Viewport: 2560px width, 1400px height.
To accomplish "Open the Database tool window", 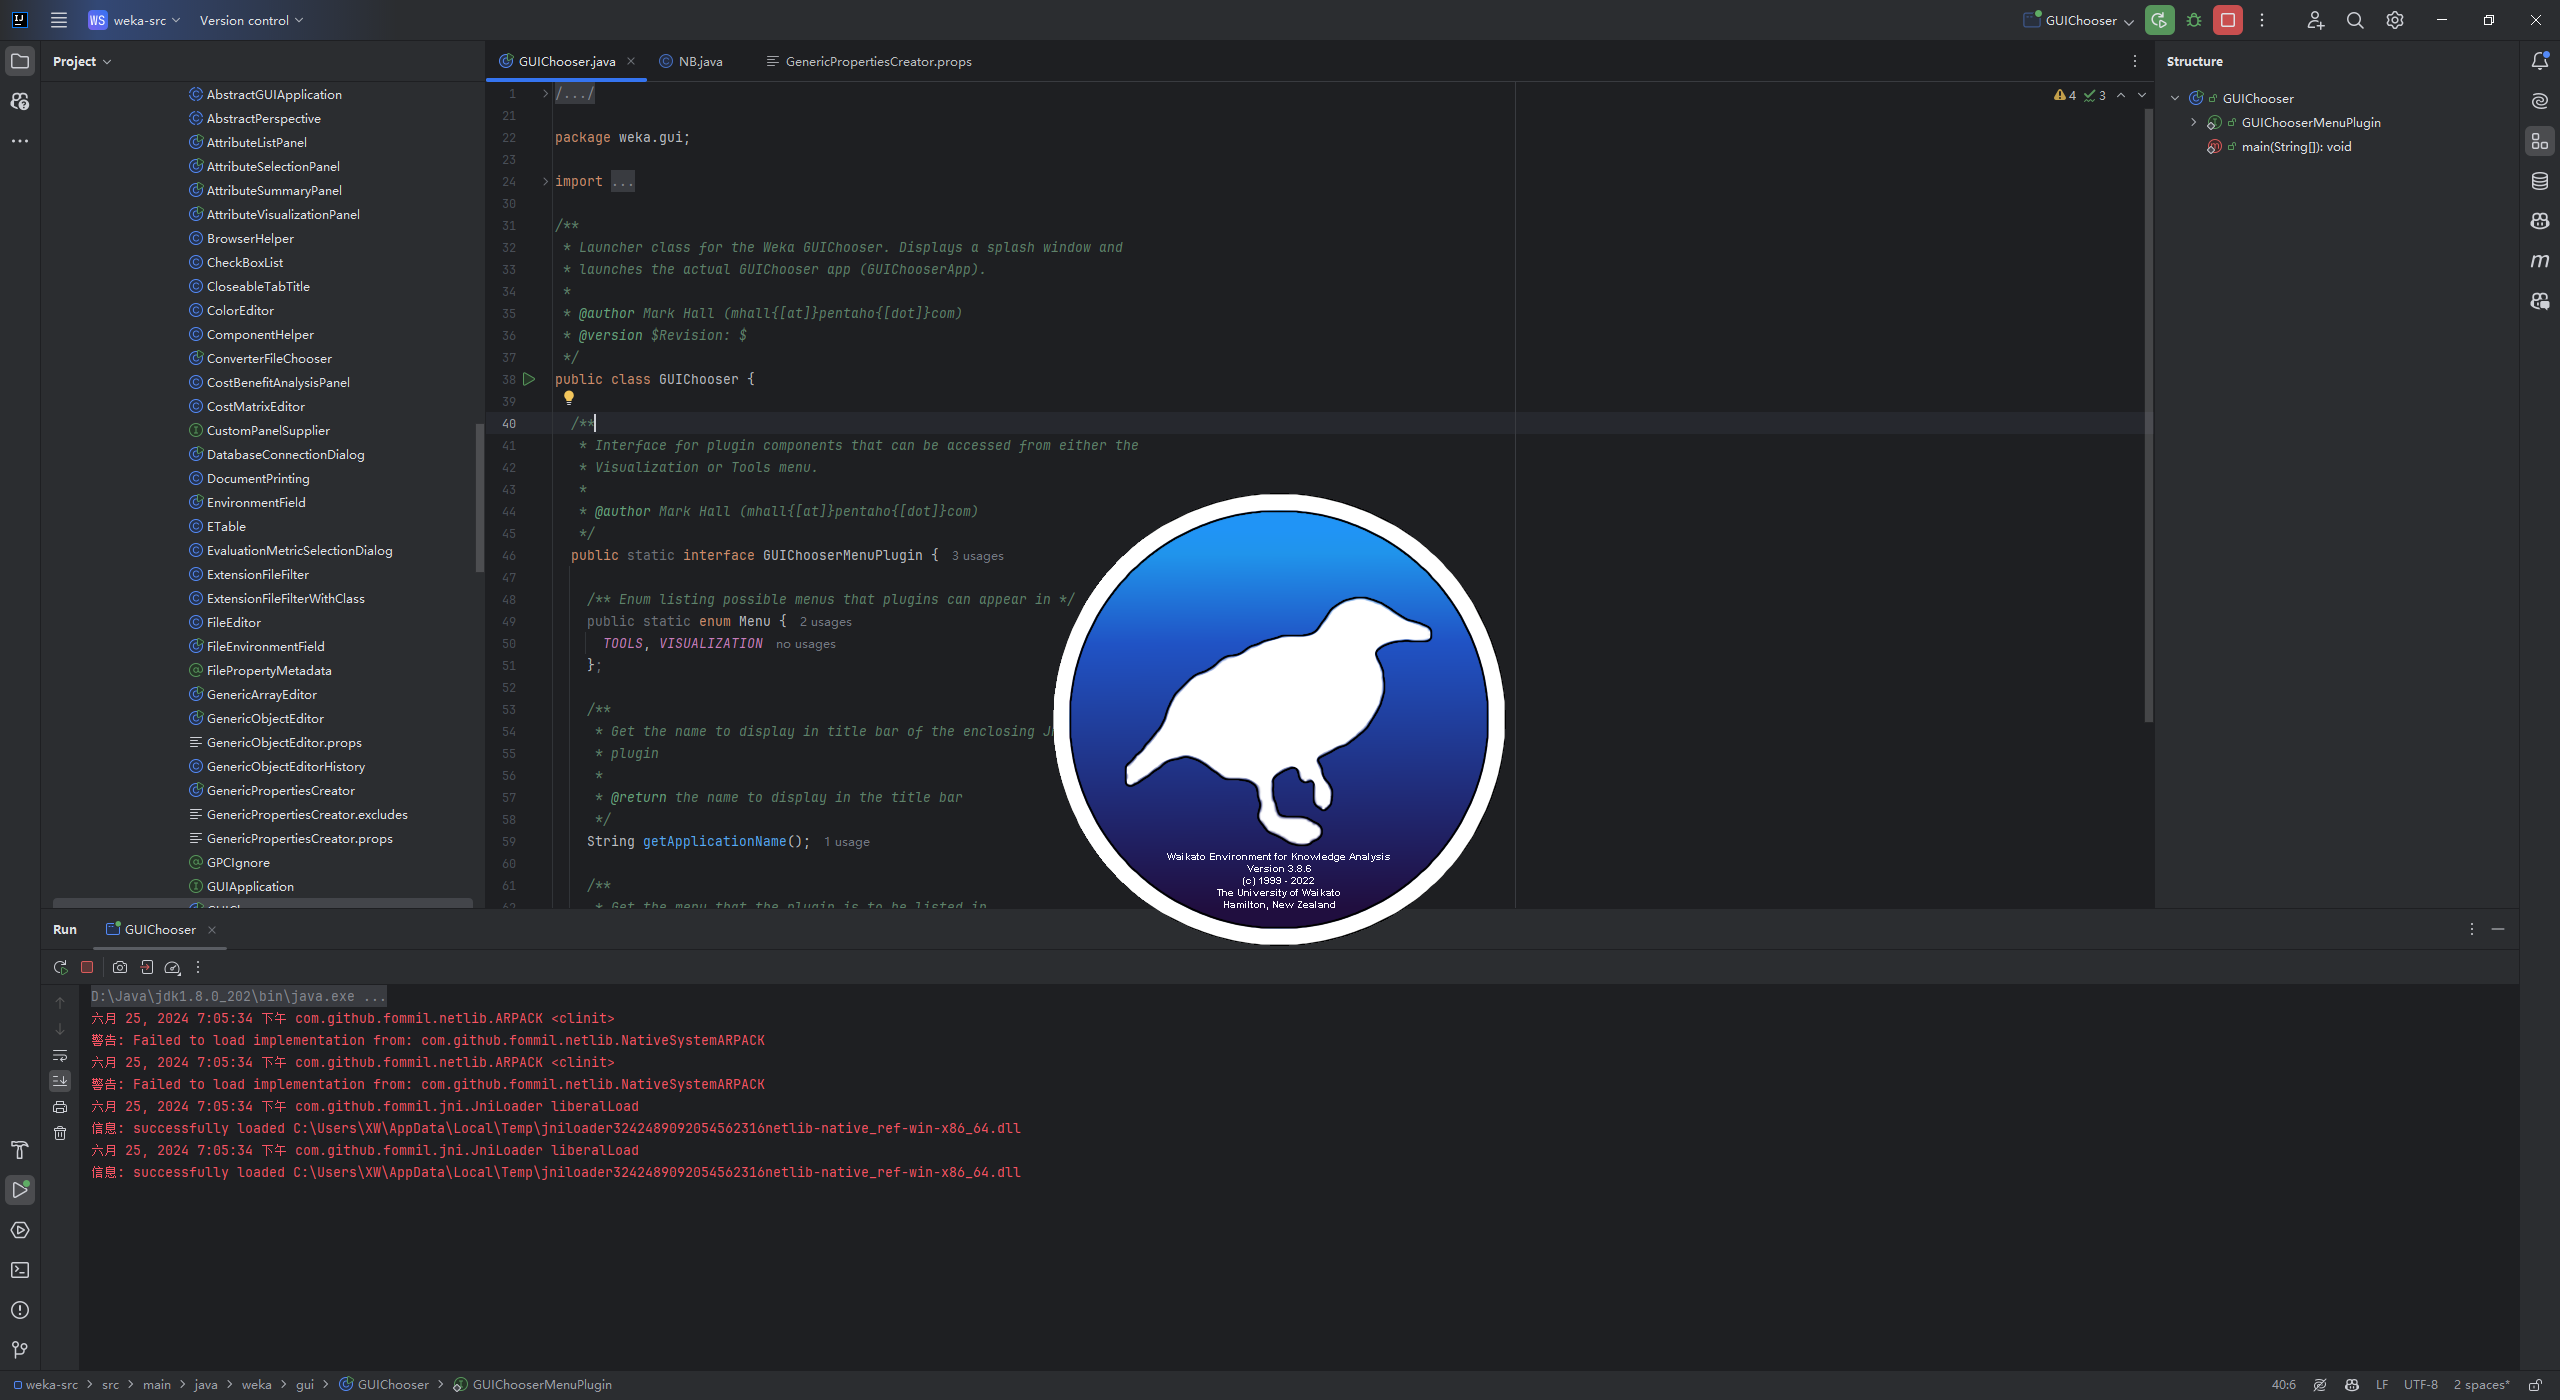I will point(2540,181).
